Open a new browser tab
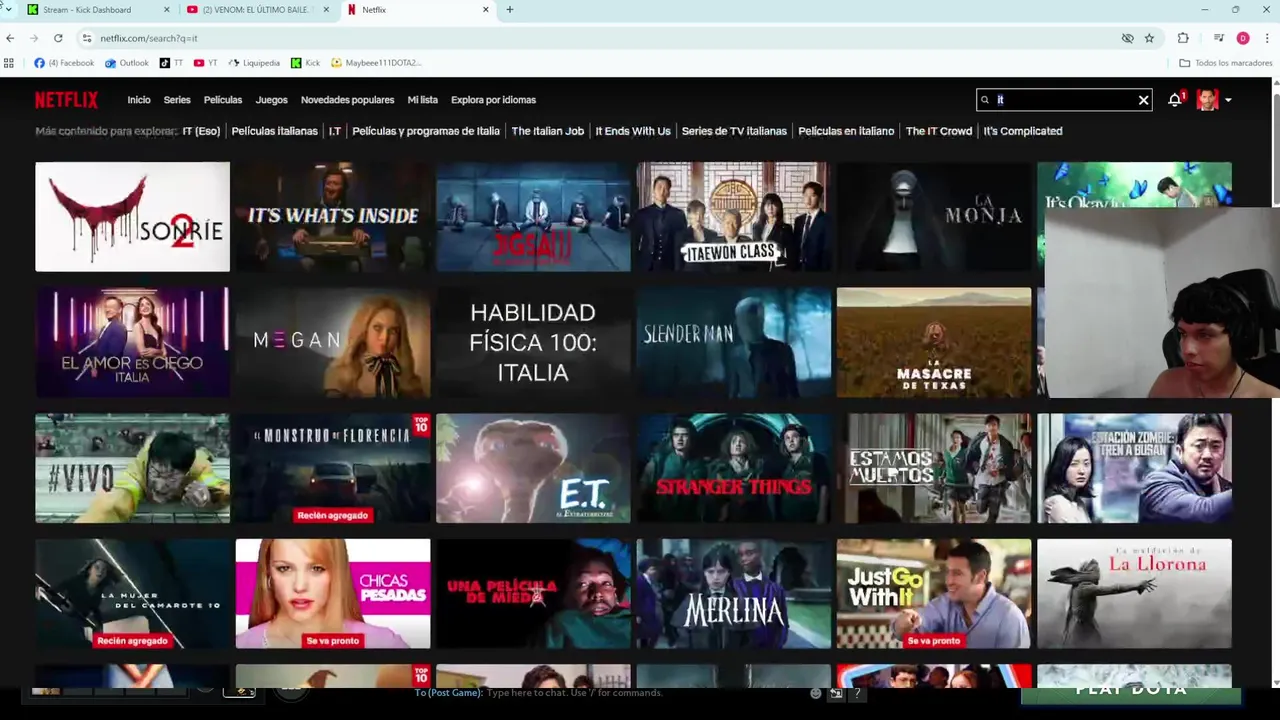 (510, 10)
